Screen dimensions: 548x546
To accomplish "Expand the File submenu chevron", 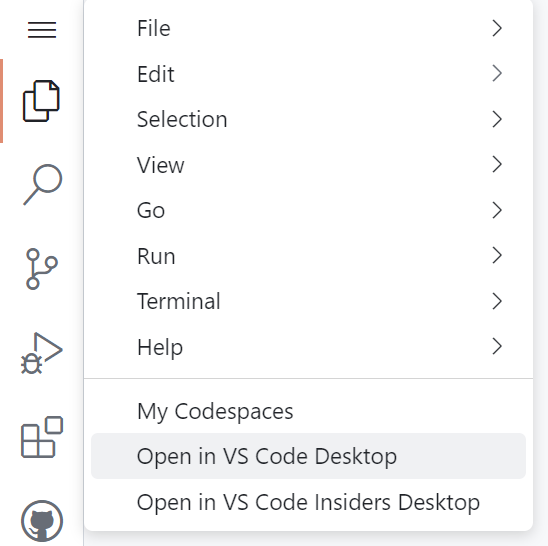I will pyautogui.click(x=497, y=28).
